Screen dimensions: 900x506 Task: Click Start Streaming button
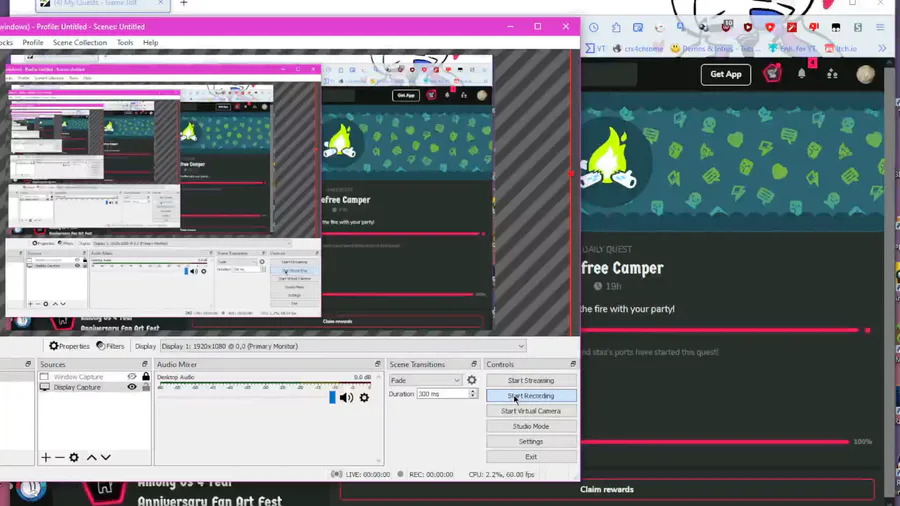[531, 380]
